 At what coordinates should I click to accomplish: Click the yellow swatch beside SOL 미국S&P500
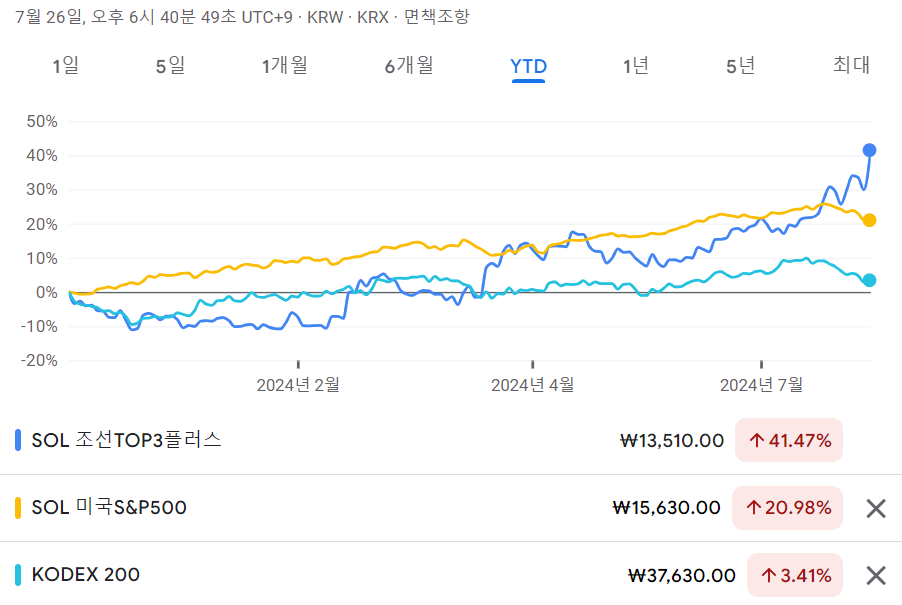tap(18, 508)
